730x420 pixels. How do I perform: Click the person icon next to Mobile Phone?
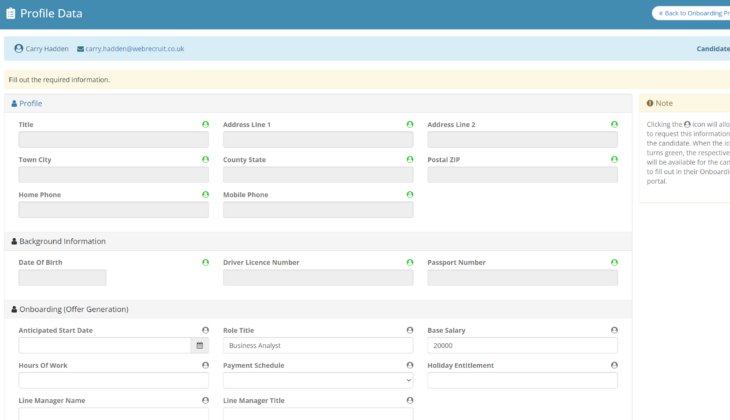coord(409,195)
